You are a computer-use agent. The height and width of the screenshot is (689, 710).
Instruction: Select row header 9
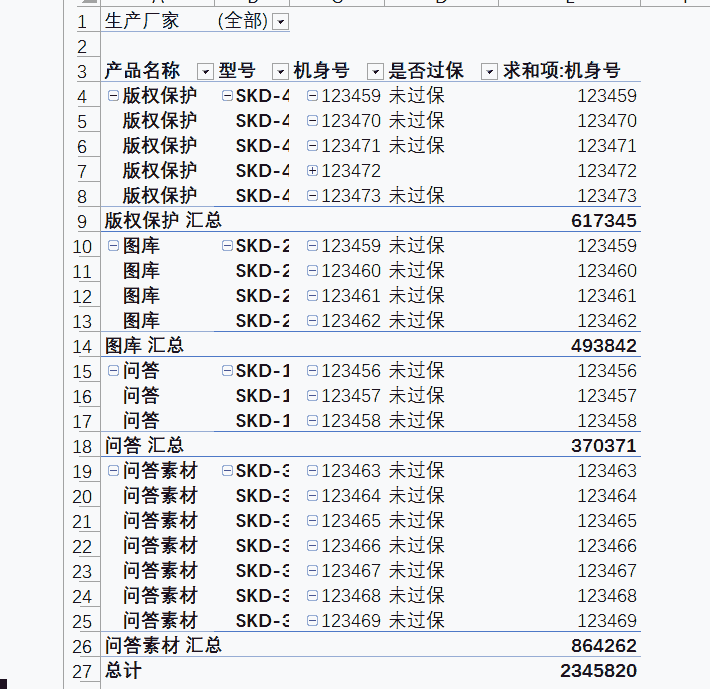tap(82, 221)
